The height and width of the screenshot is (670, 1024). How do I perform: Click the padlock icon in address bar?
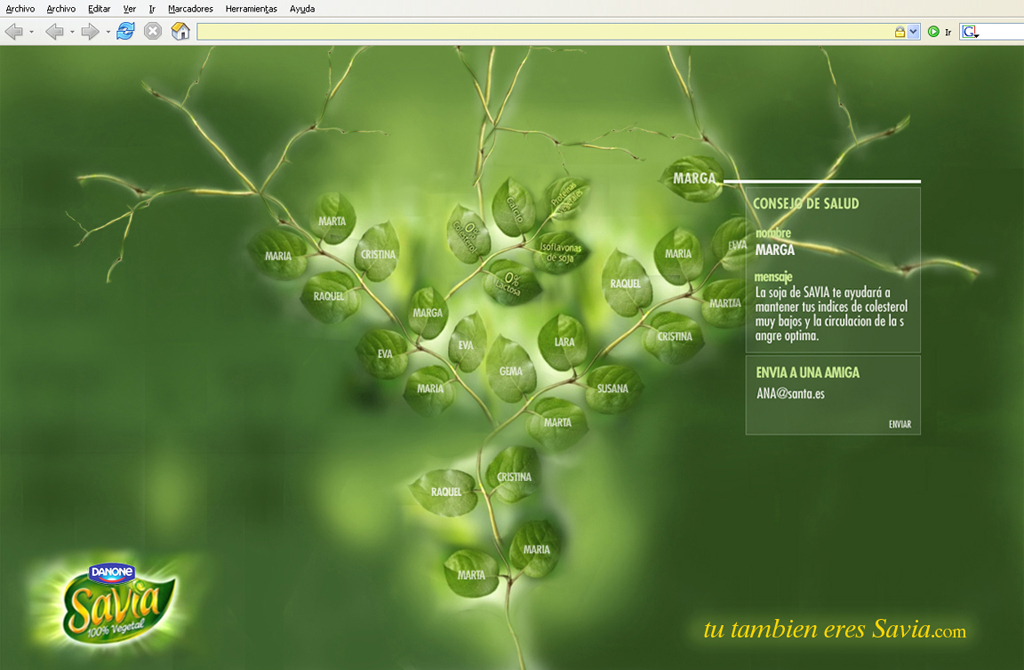[899, 32]
